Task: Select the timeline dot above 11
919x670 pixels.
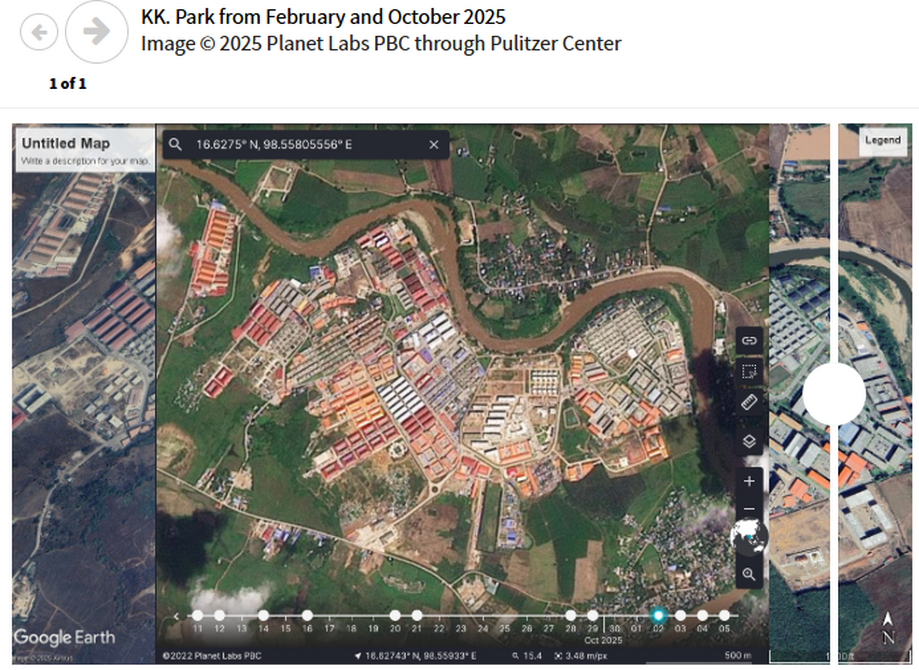Action: [198, 615]
